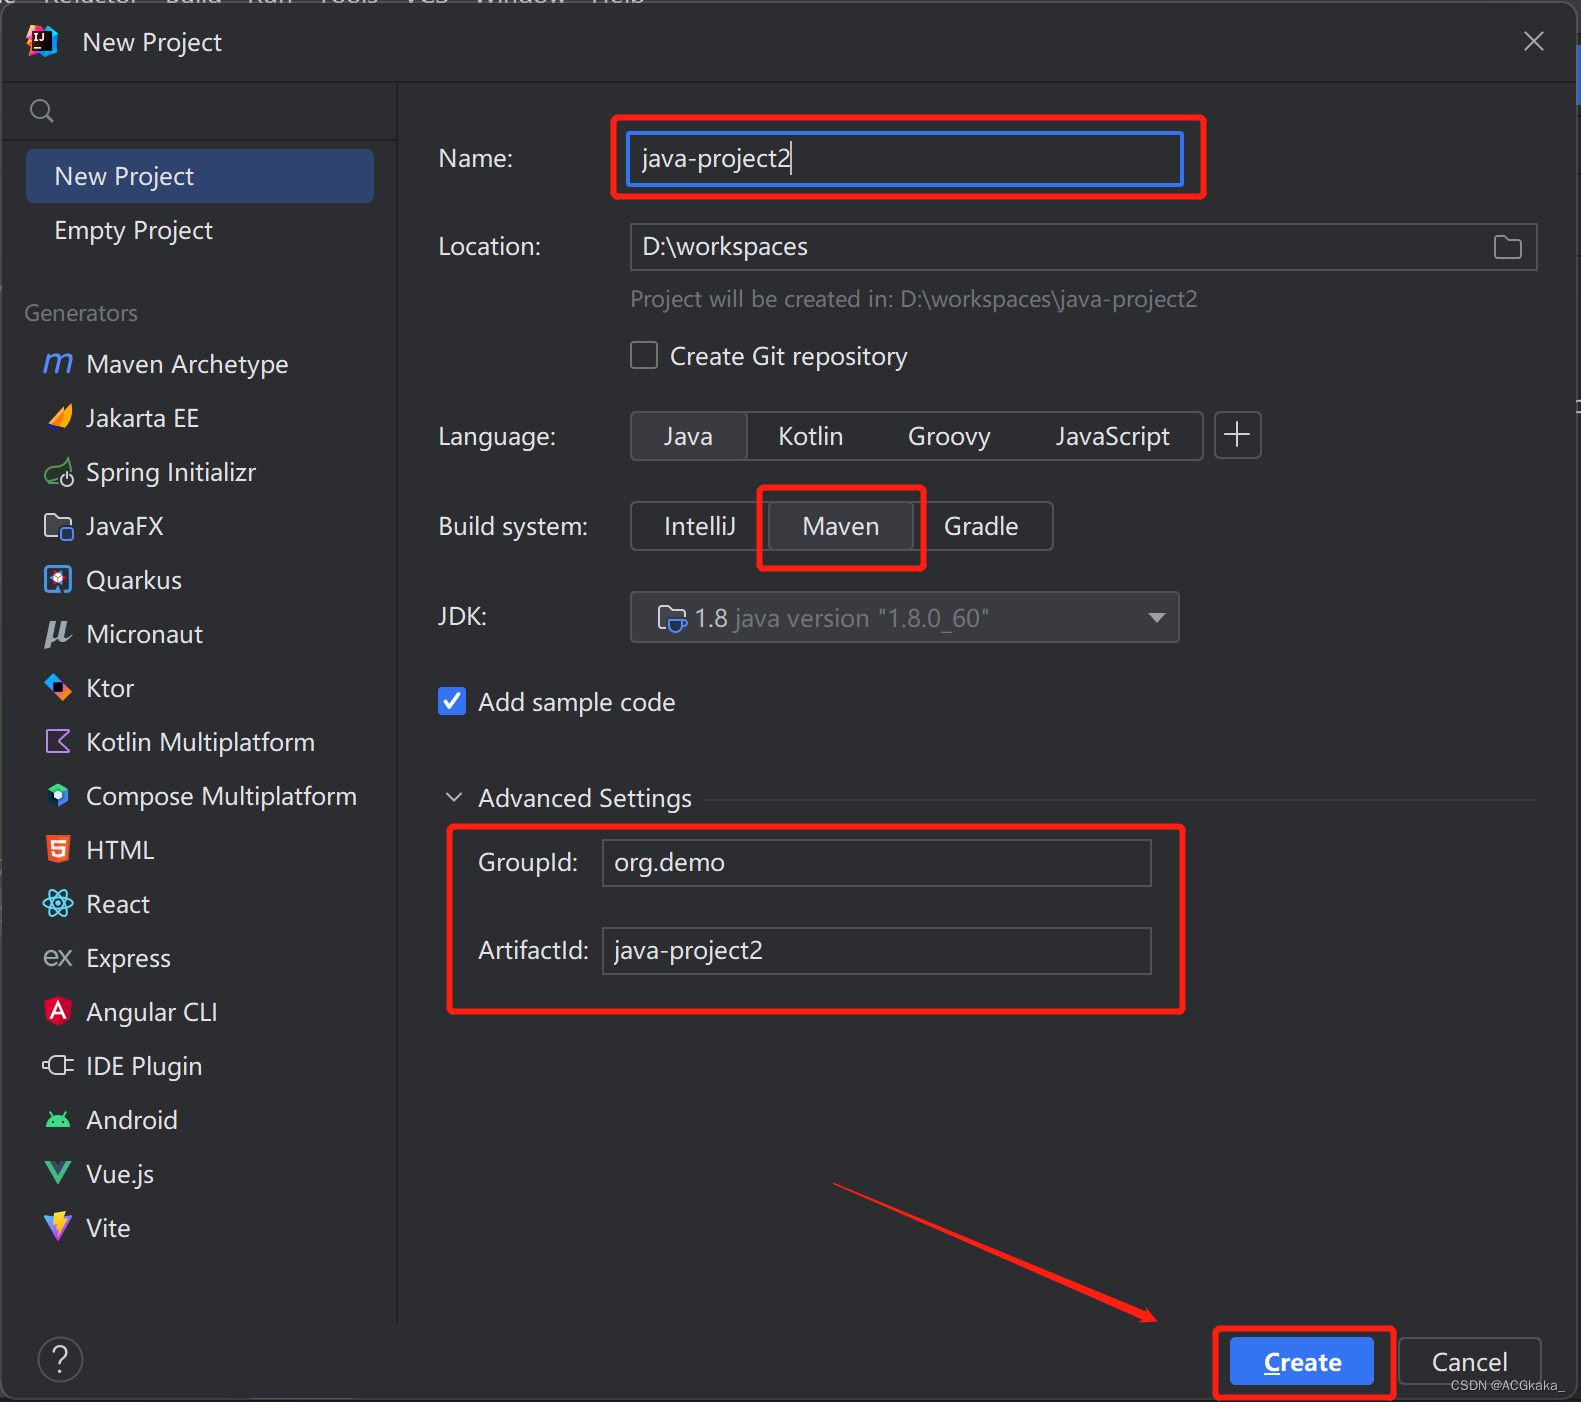
Task: Select Kotlin language option
Action: pos(811,436)
